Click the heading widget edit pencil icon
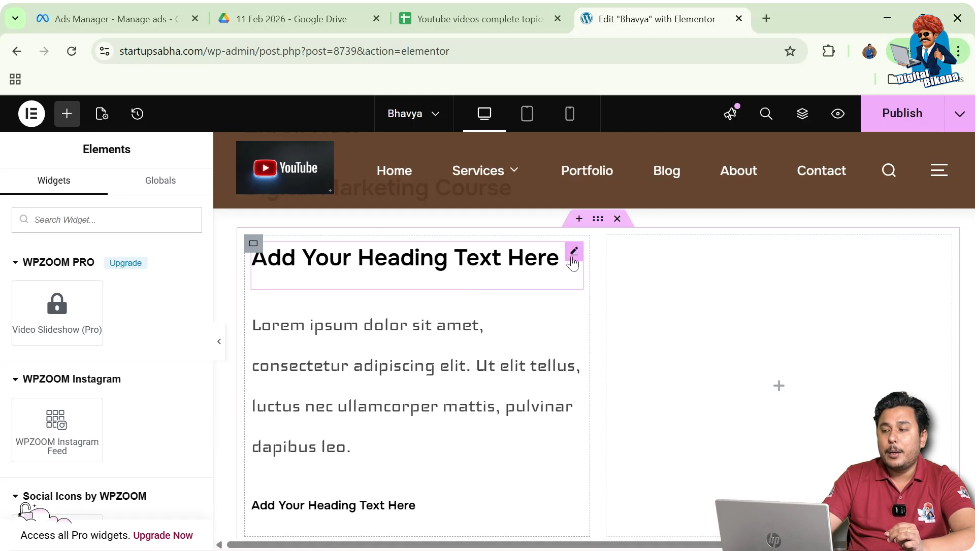979x551 pixels. [x=573, y=251]
